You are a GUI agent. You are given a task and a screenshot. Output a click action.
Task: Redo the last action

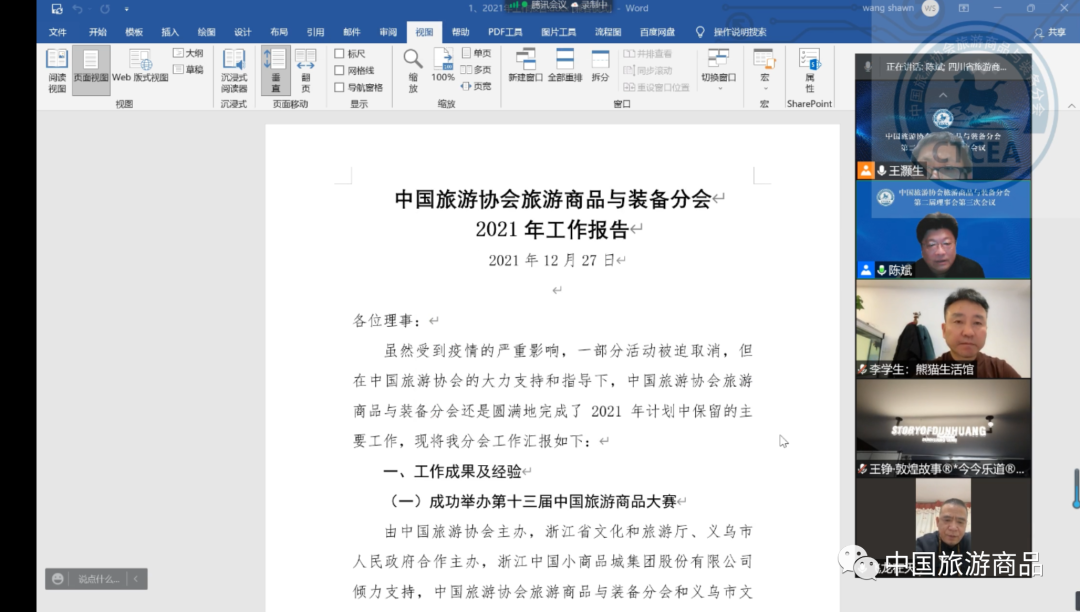point(105,9)
